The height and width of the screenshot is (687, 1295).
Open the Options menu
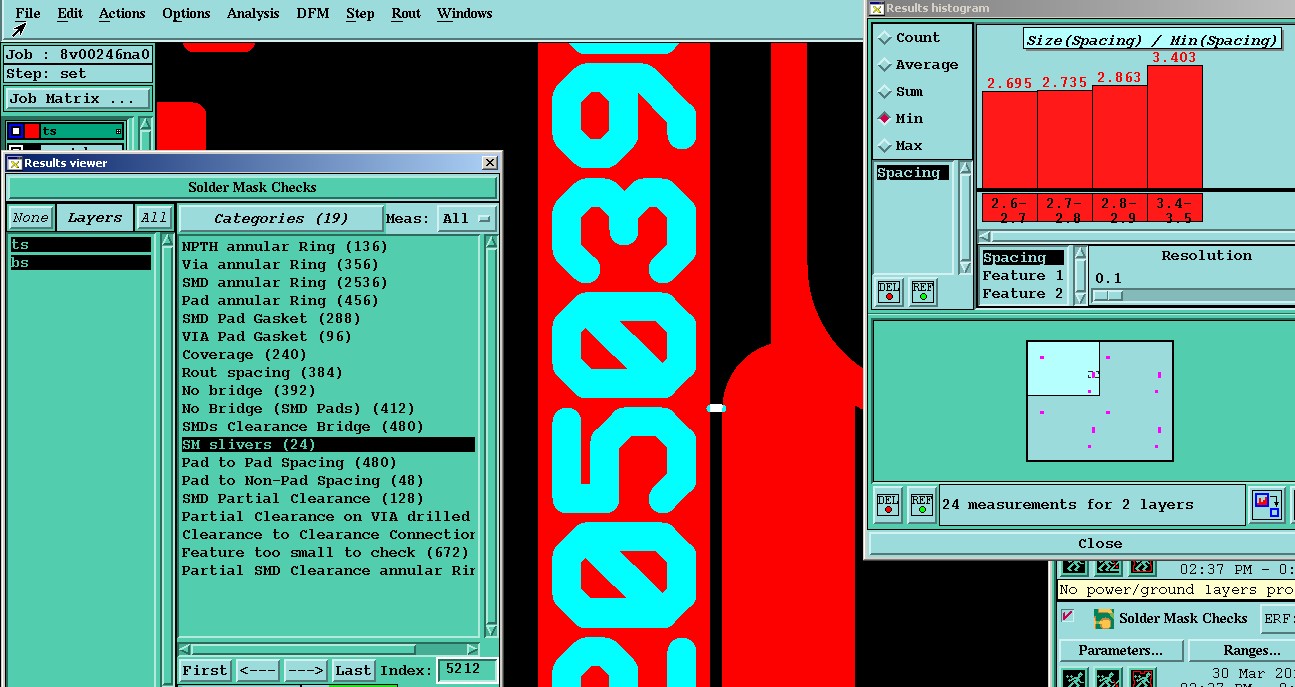[x=186, y=13]
